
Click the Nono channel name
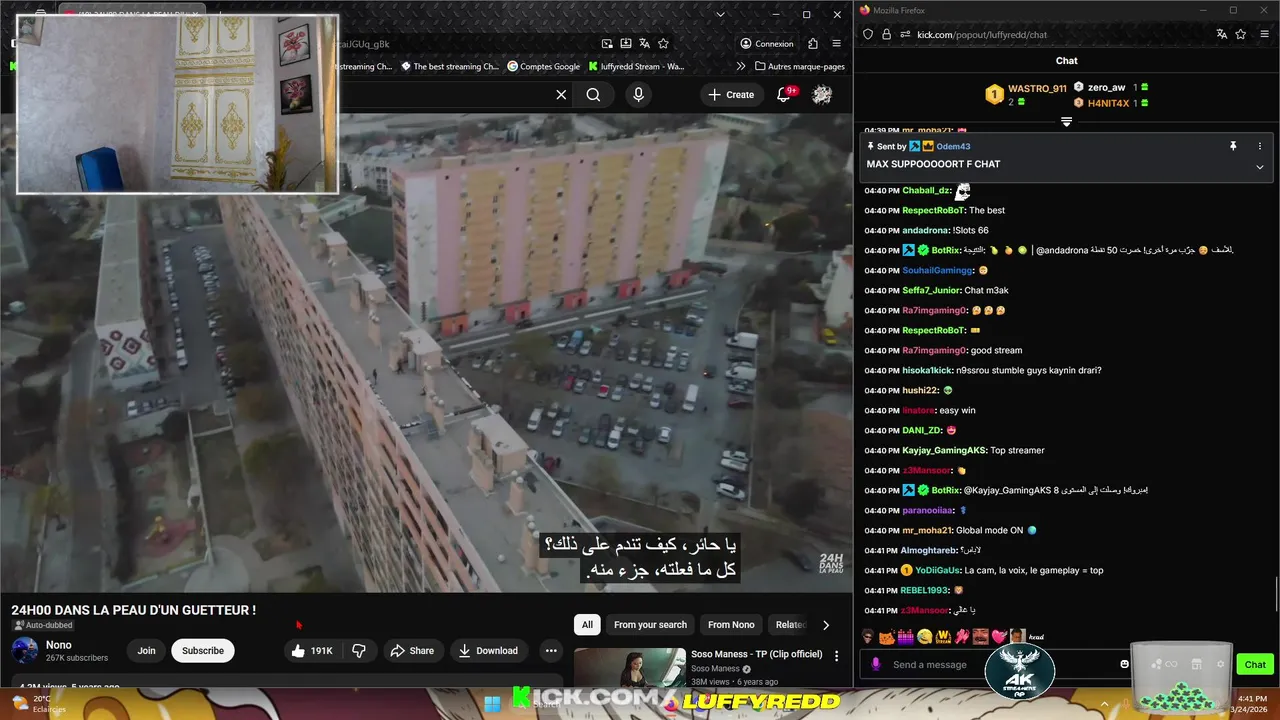59,645
